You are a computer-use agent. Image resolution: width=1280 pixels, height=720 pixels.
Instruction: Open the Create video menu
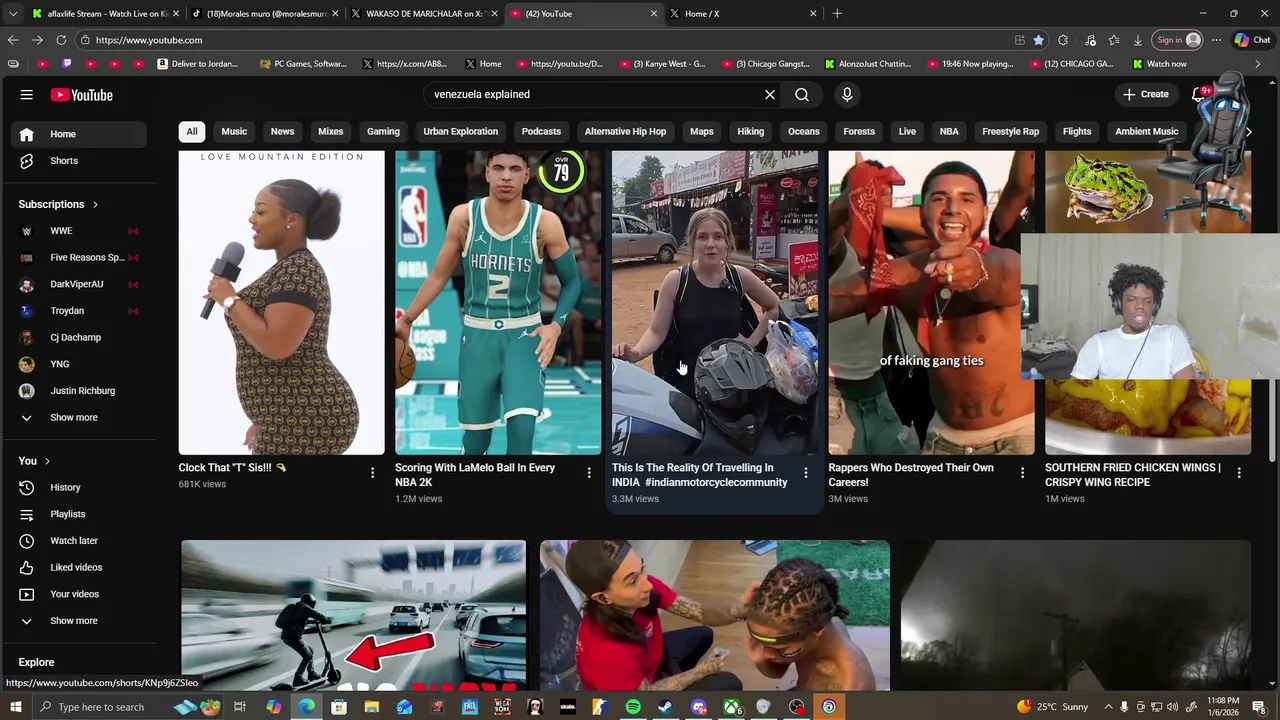(x=1146, y=95)
